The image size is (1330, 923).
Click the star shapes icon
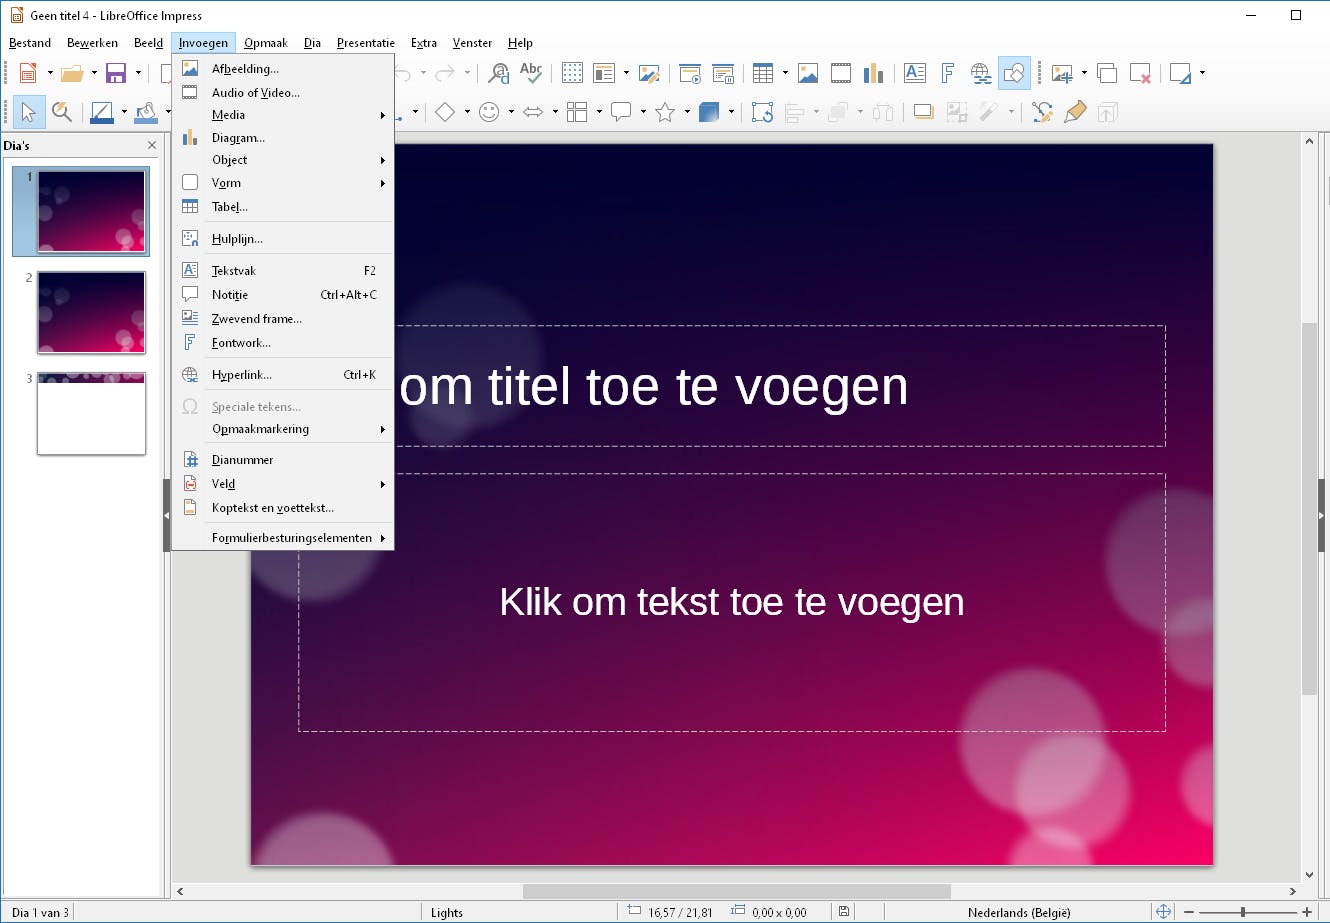coord(665,112)
